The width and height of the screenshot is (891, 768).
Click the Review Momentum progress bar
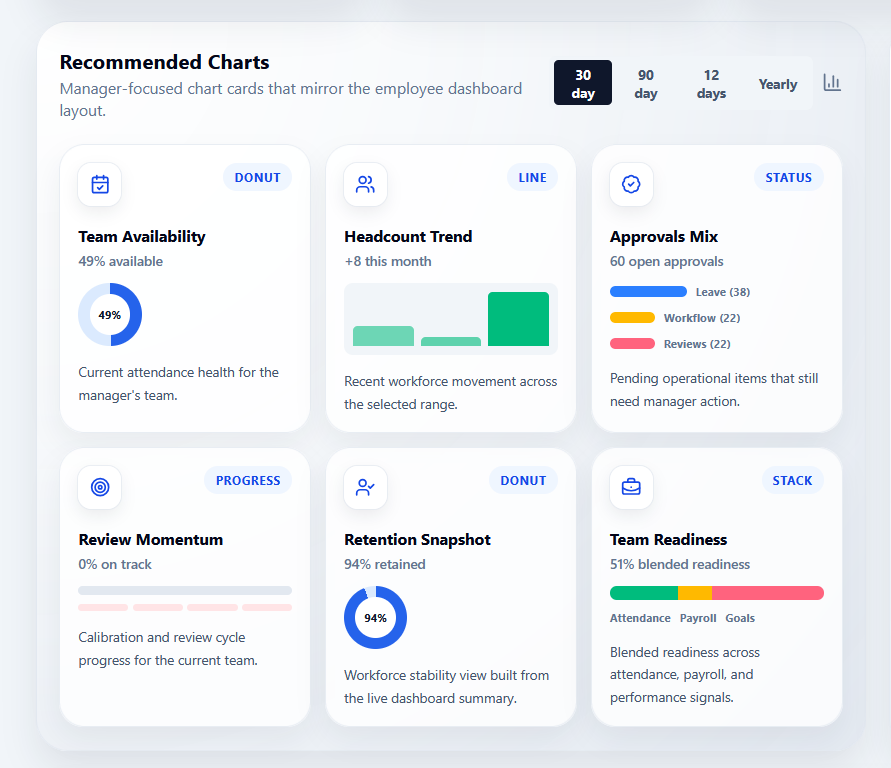point(185,590)
